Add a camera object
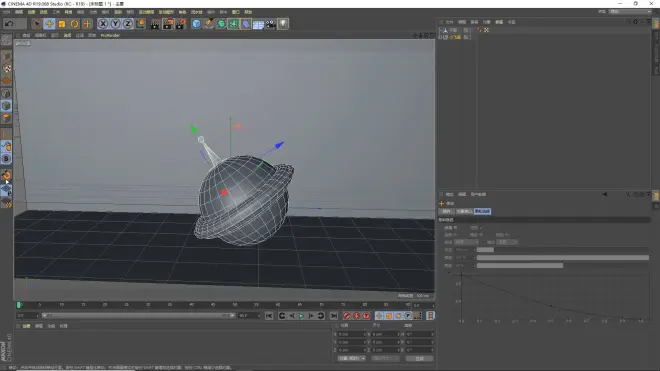Viewport: 660px width, 371px height. pyautogui.click(x=271, y=24)
